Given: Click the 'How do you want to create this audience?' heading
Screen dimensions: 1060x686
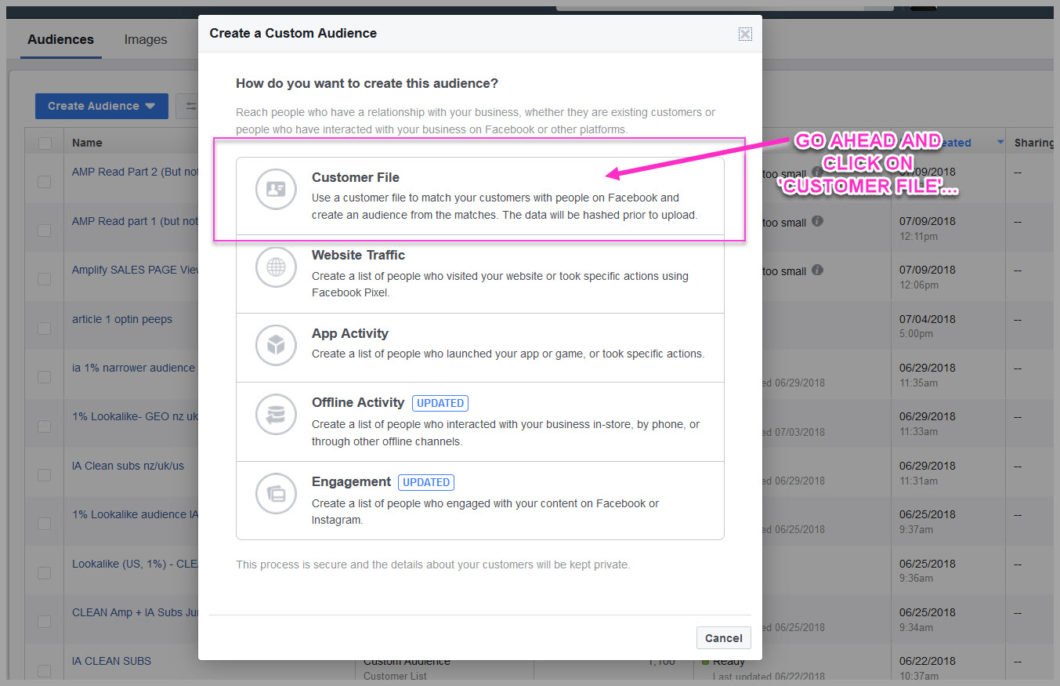Looking at the screenshot, I should click(x=367, y=83).
